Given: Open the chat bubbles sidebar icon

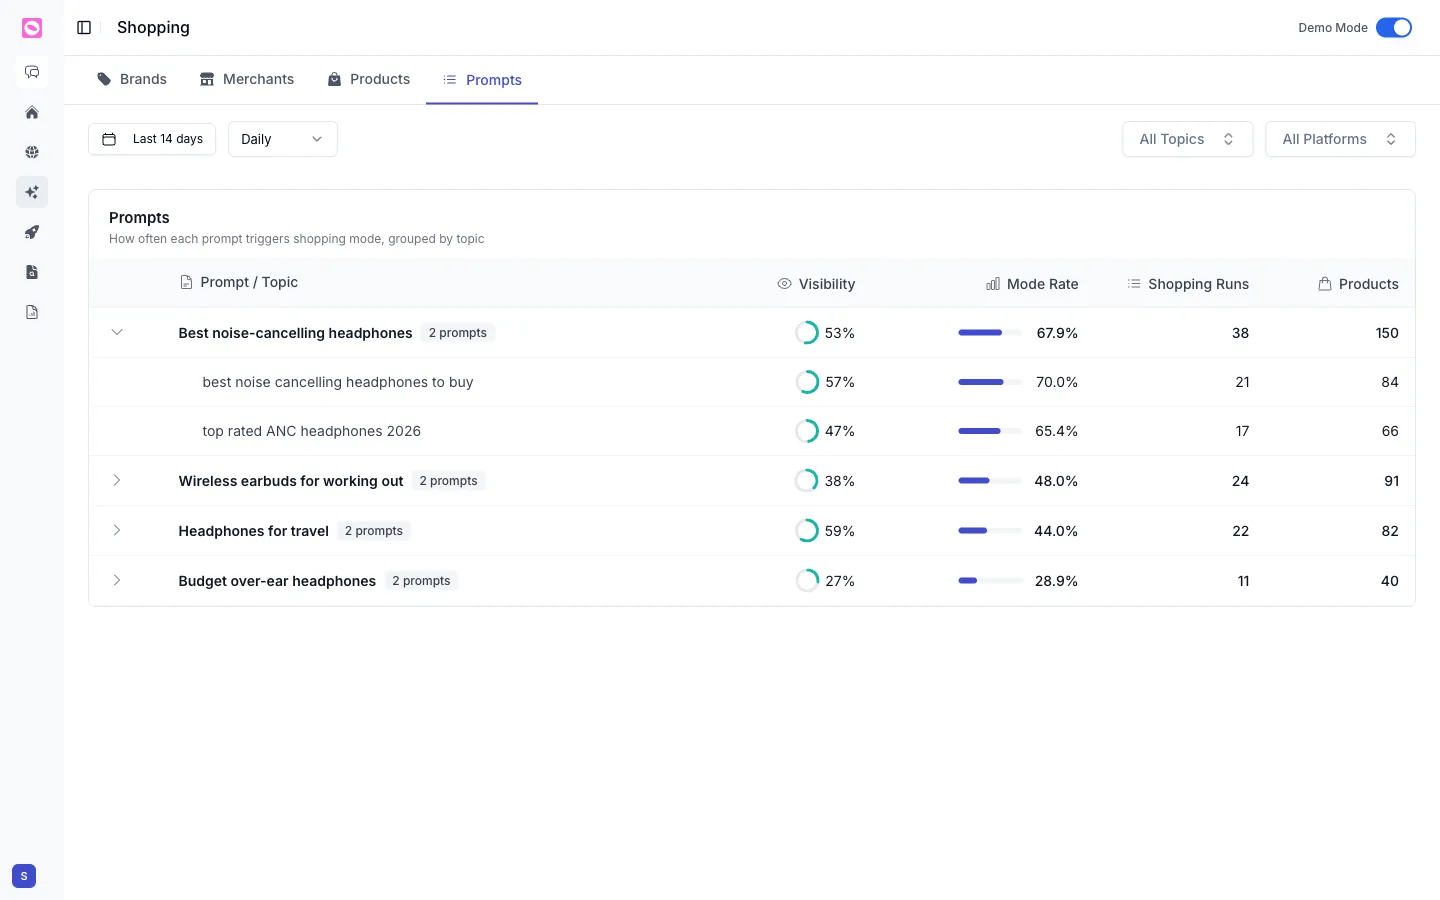Looking at the screenshot, I should coord(32,72).
